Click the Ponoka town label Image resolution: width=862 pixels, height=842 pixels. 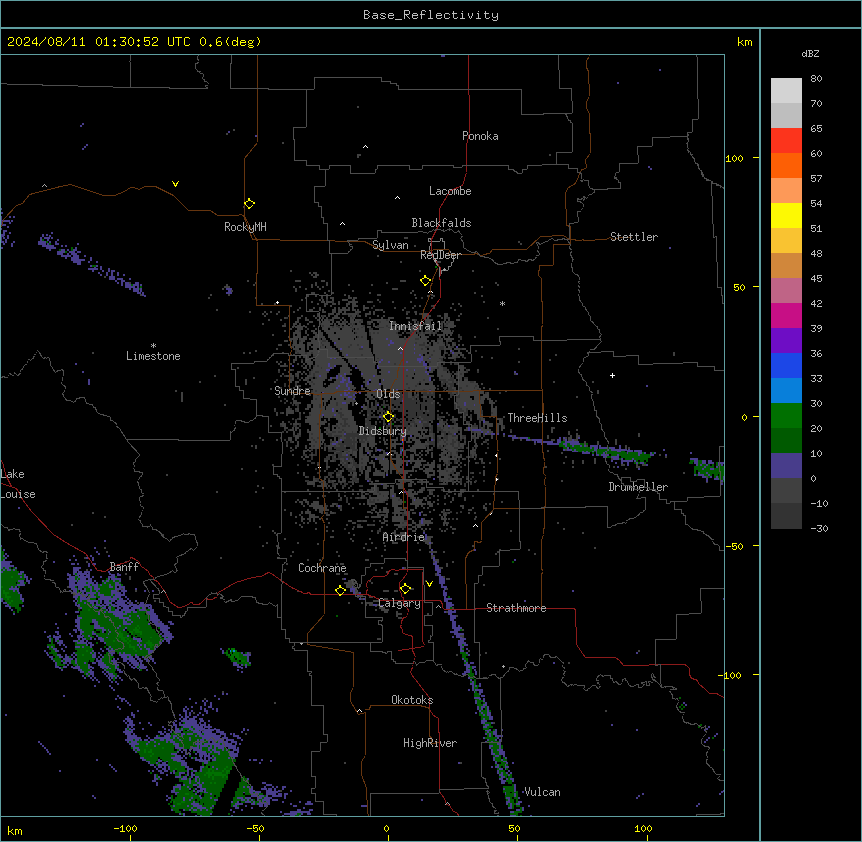click(x=480, y=136)
